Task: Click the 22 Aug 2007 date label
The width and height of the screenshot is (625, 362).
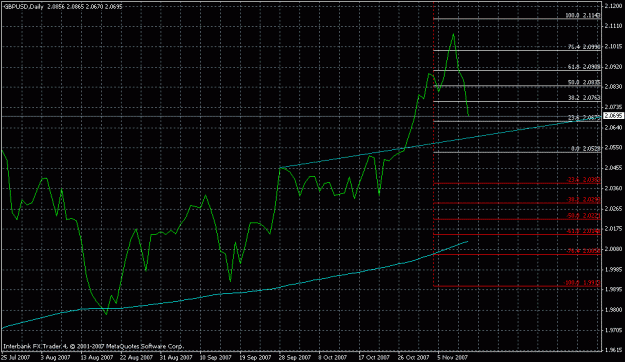Action: point(137,357)
